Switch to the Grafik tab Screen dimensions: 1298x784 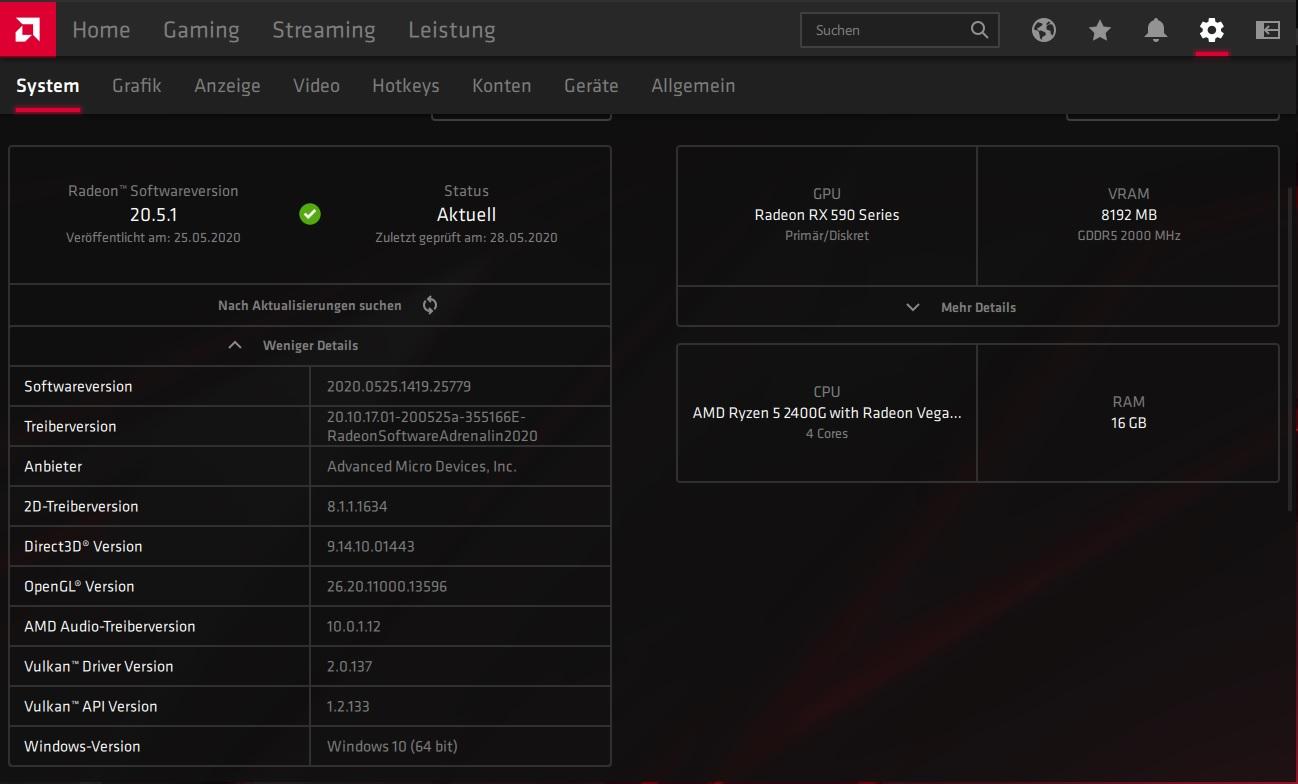[x=137, y=86]
